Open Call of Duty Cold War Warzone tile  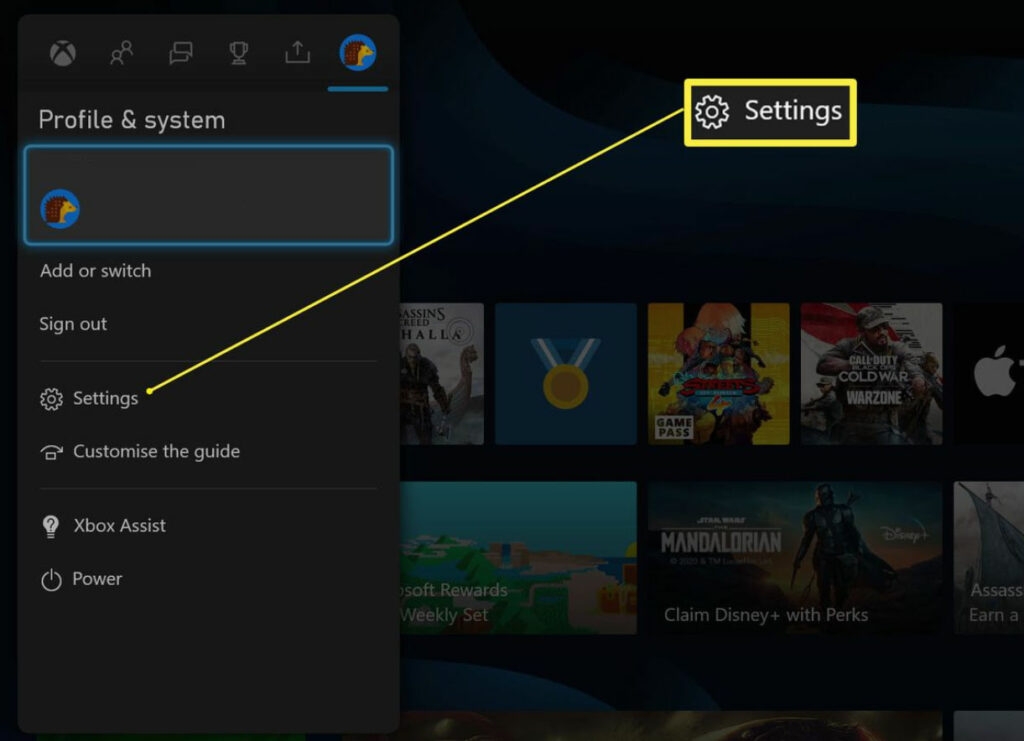[x=871, y=373]
